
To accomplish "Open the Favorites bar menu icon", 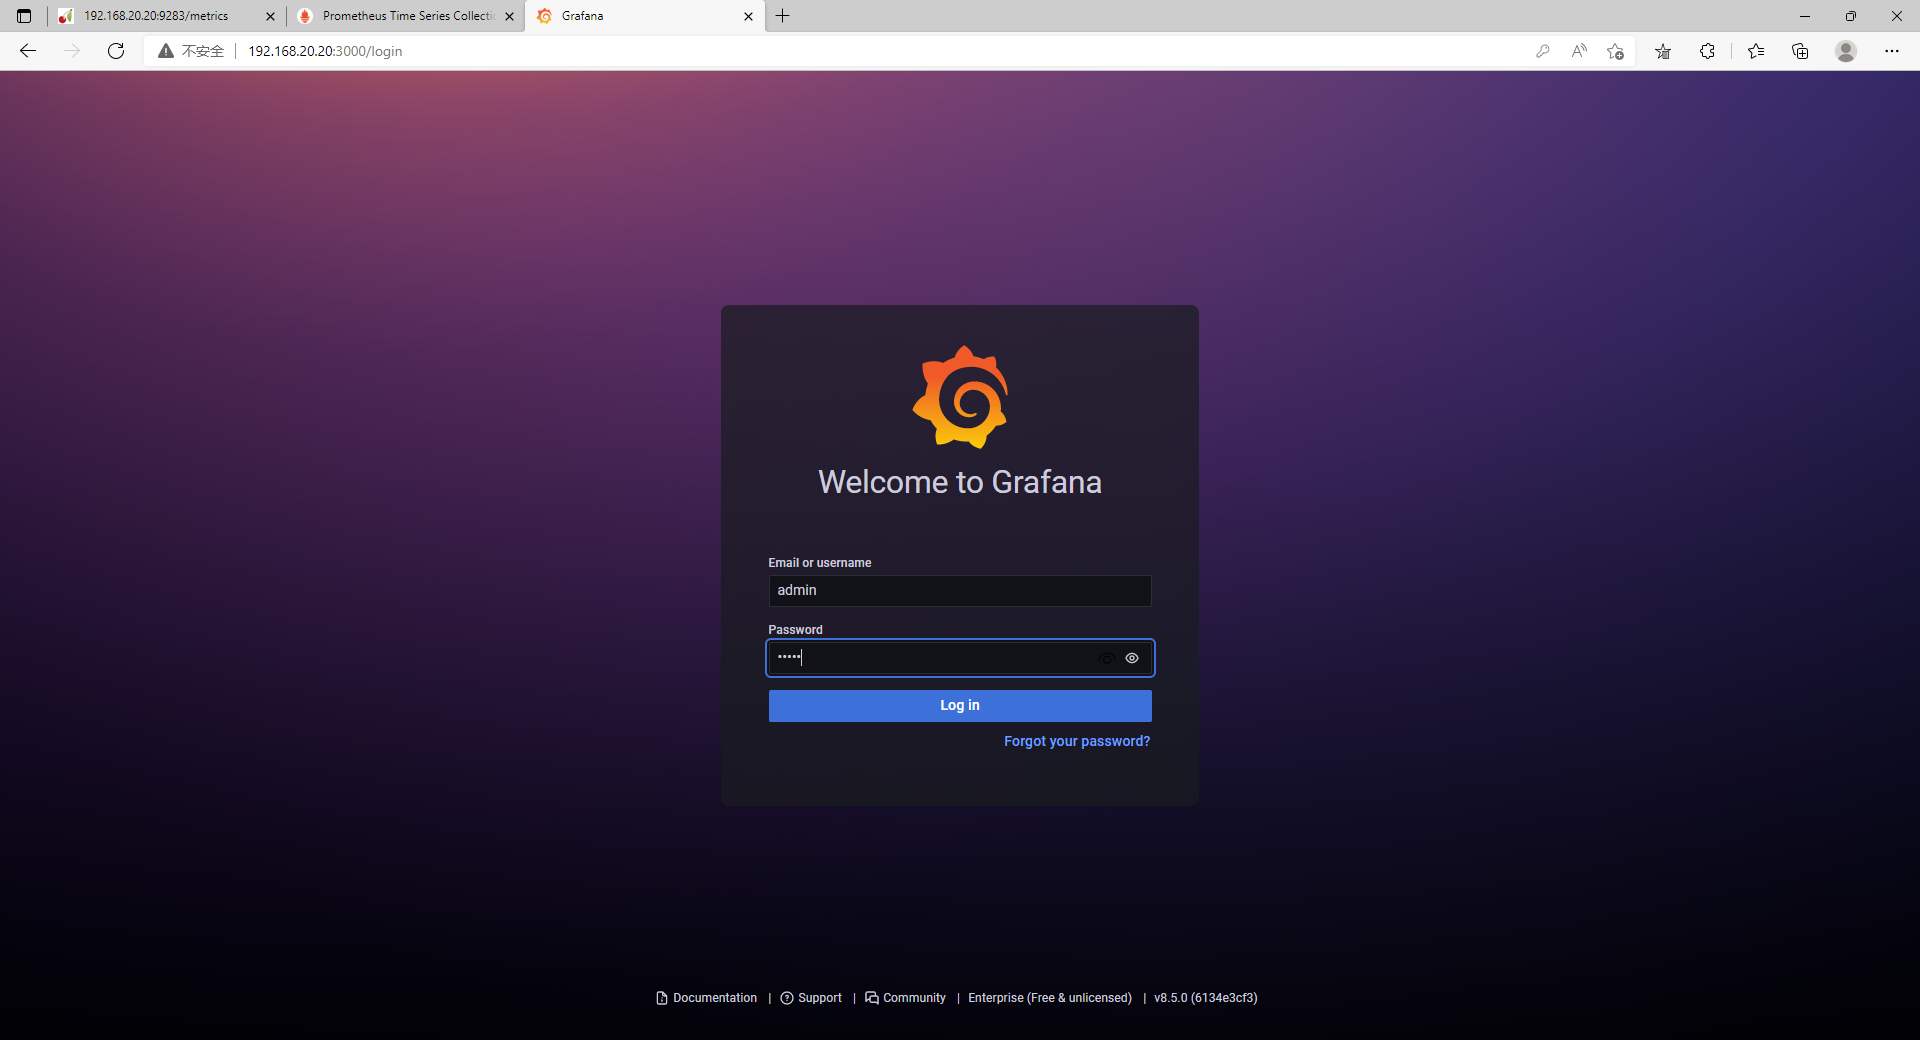I will [x=1756, y=51].
